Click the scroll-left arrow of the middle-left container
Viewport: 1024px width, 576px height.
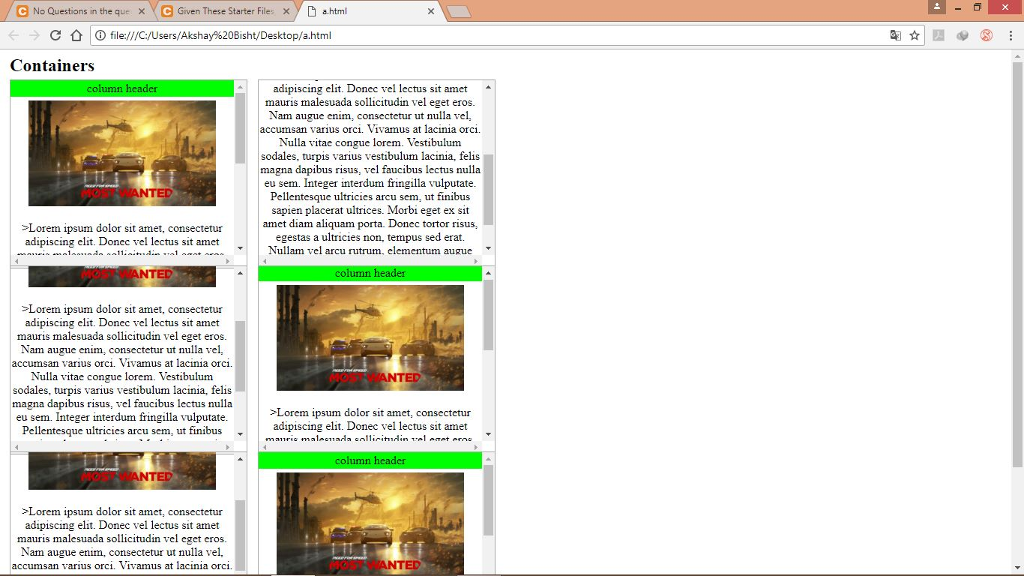click(x=17, y=447)
